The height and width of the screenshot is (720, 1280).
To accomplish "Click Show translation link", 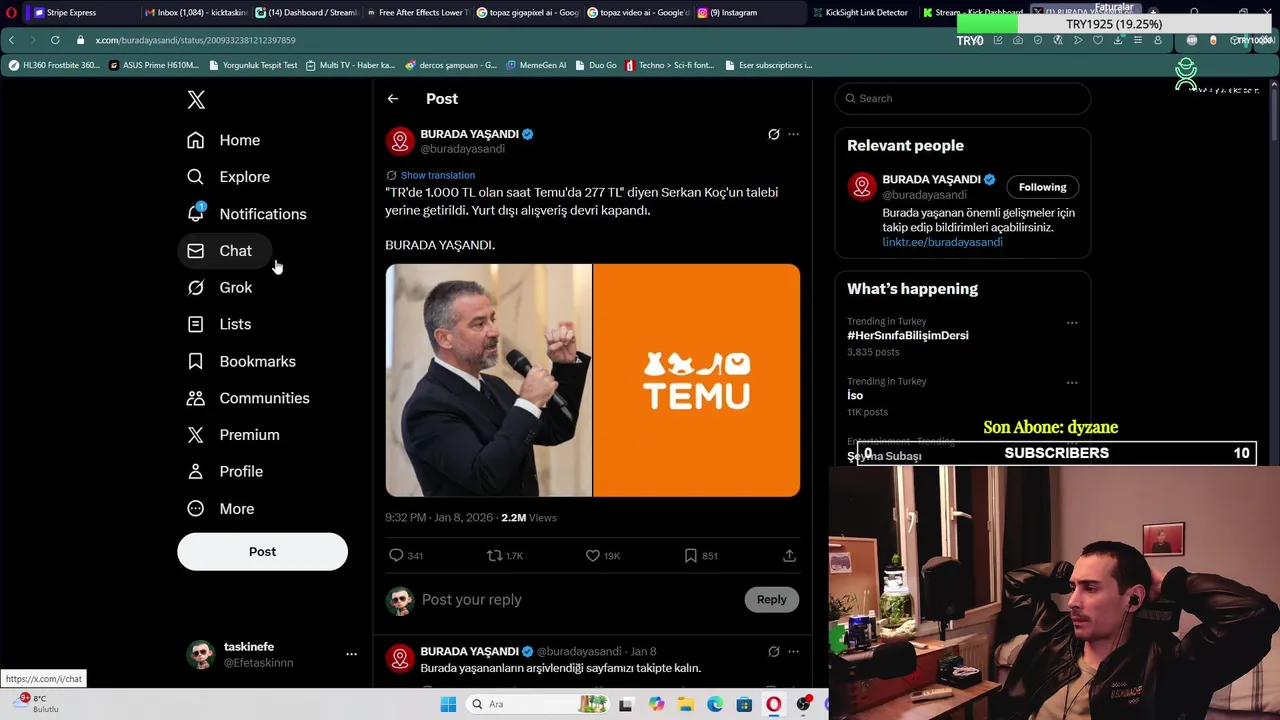I will 438,175.
